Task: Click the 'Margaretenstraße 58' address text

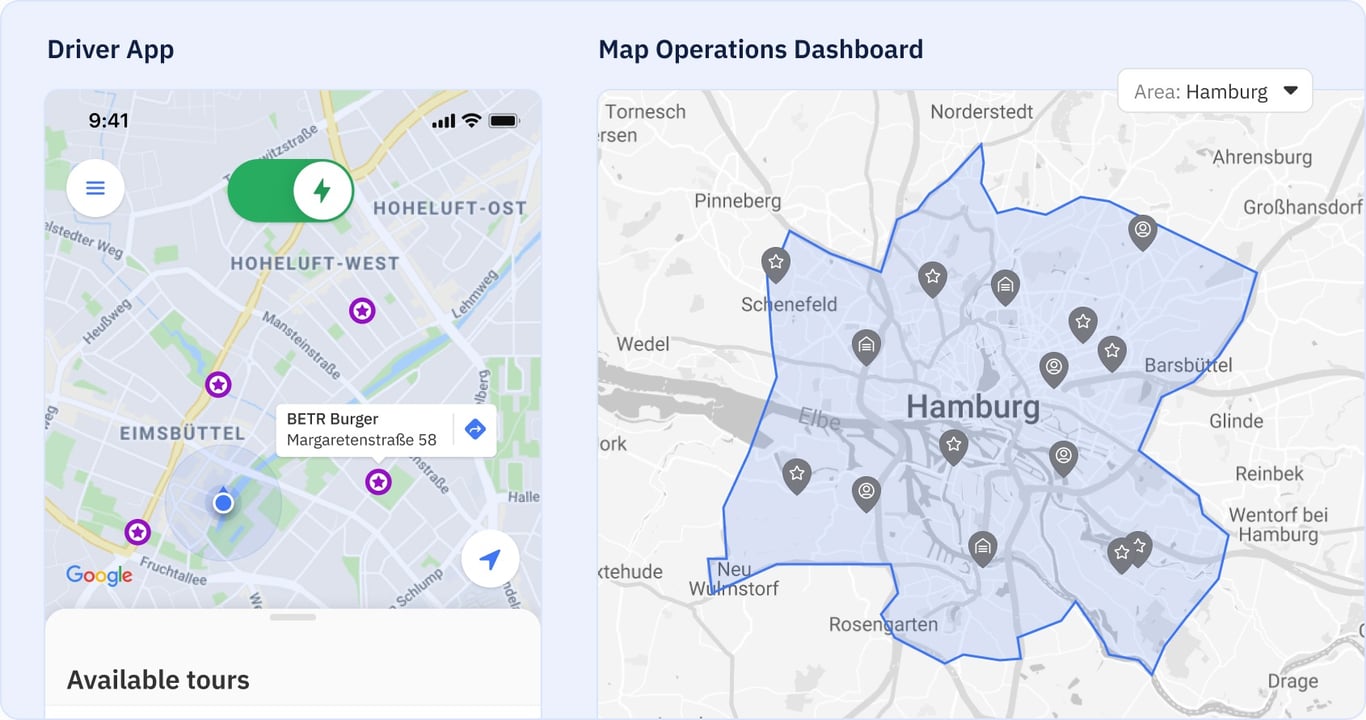Action: 361,440
